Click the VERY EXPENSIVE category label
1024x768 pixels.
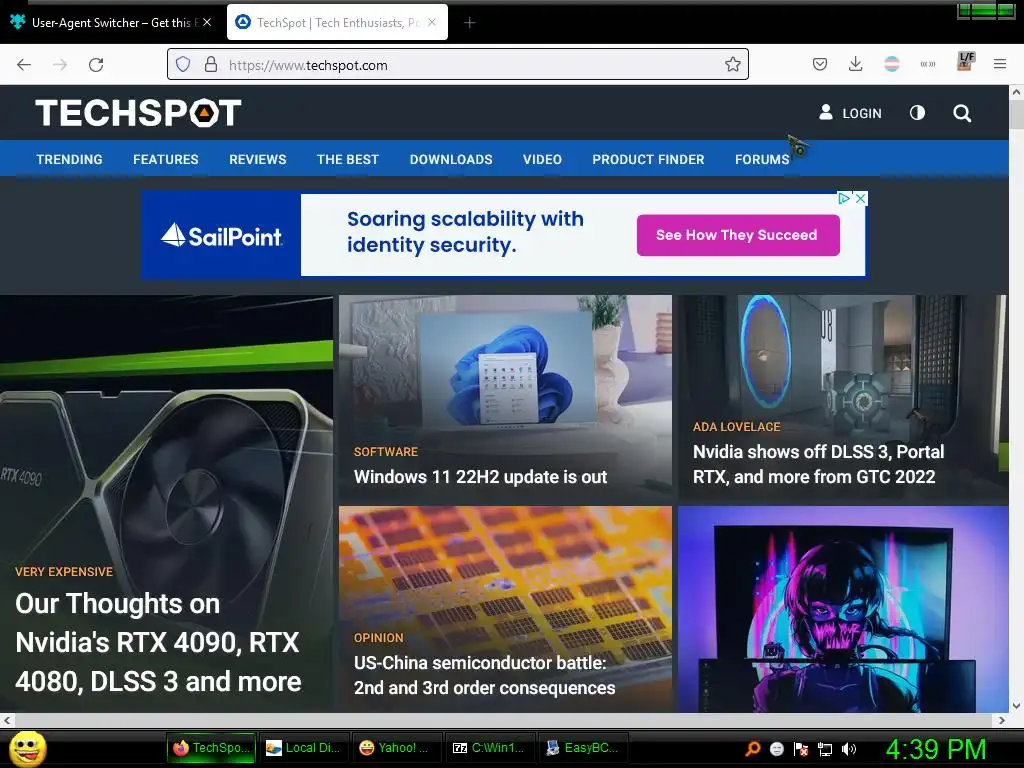pos(64,572)
